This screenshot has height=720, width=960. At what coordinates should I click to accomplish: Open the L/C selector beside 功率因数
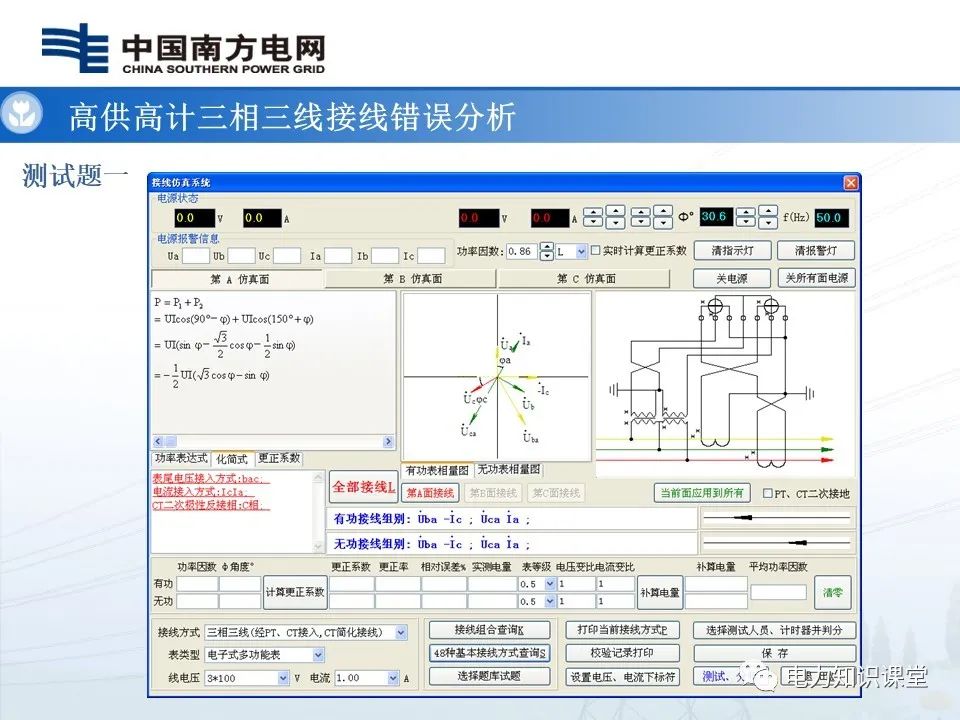click(582, 253)
